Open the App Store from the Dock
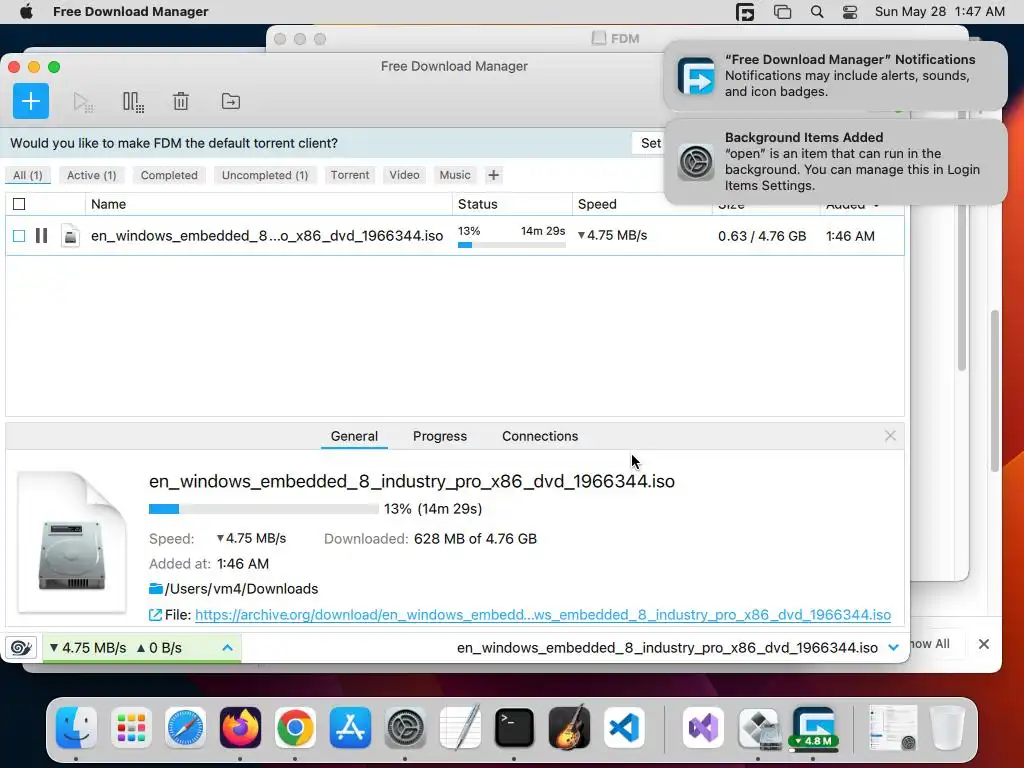Screen dimensions: 1024x768 350,727
